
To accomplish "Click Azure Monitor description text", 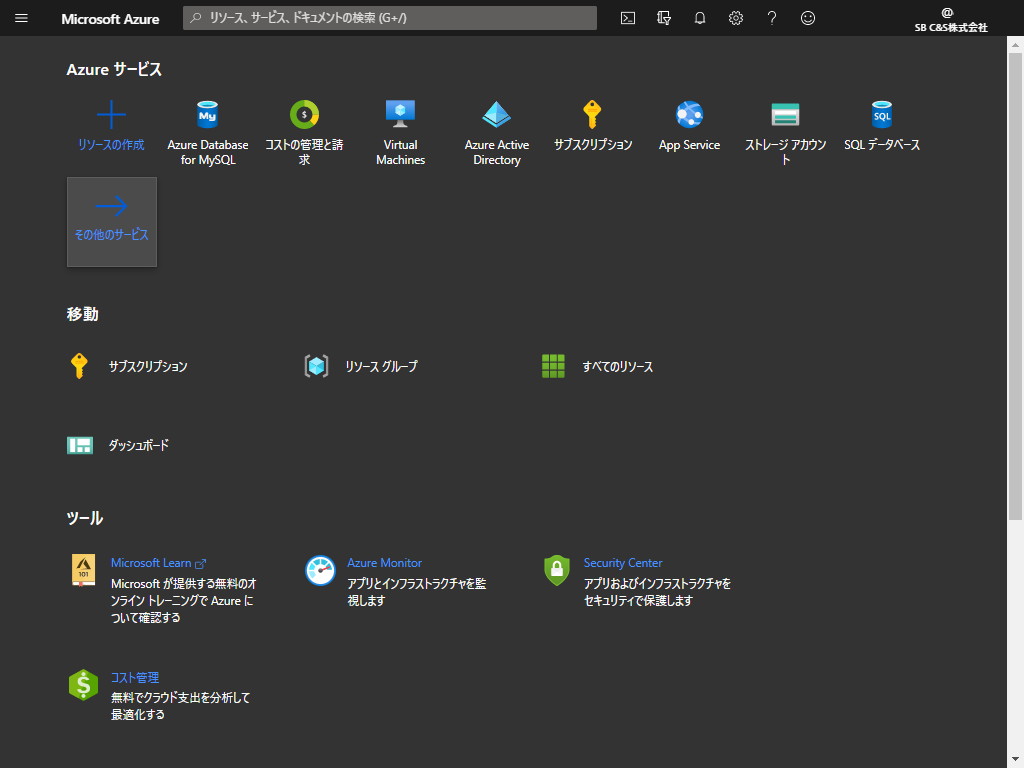I will point(417,592).
